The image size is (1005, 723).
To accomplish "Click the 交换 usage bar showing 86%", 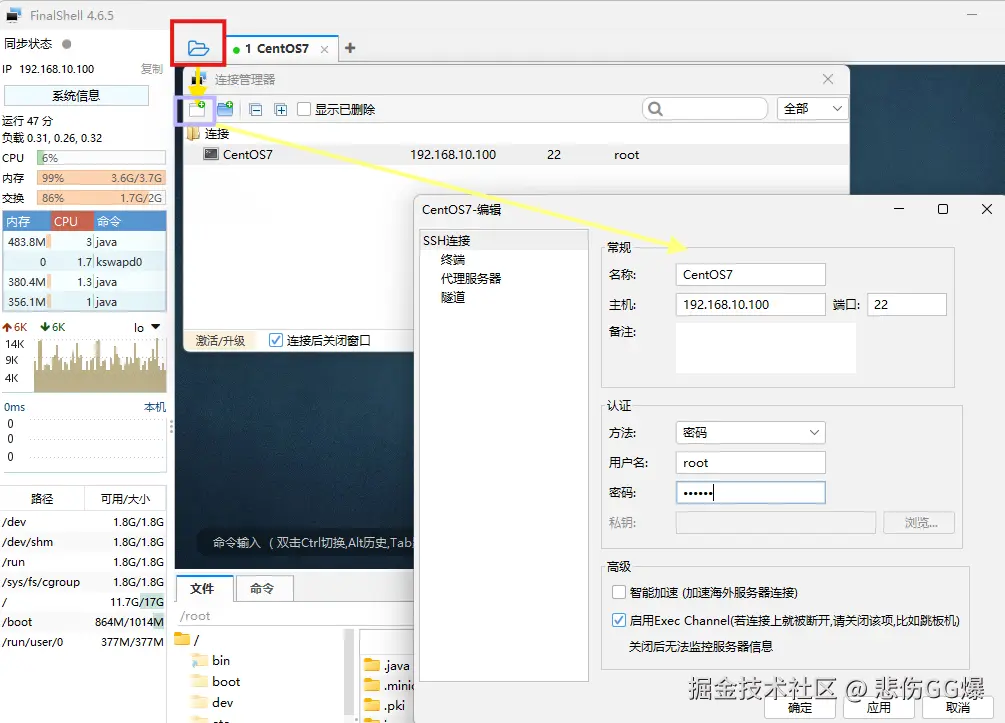I will (x=101, y=198).
